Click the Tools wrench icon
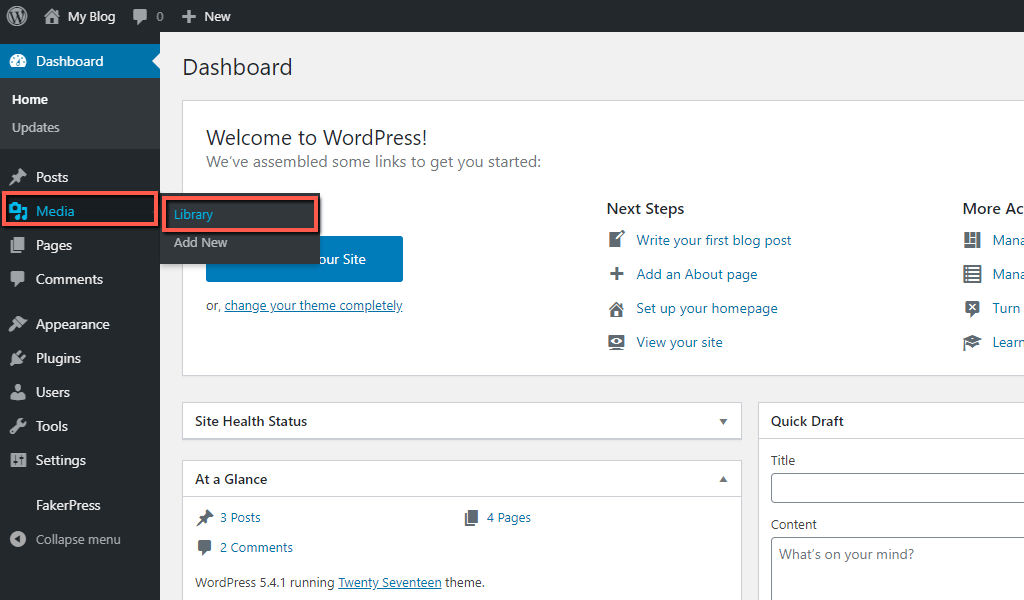 click(18, 426)
